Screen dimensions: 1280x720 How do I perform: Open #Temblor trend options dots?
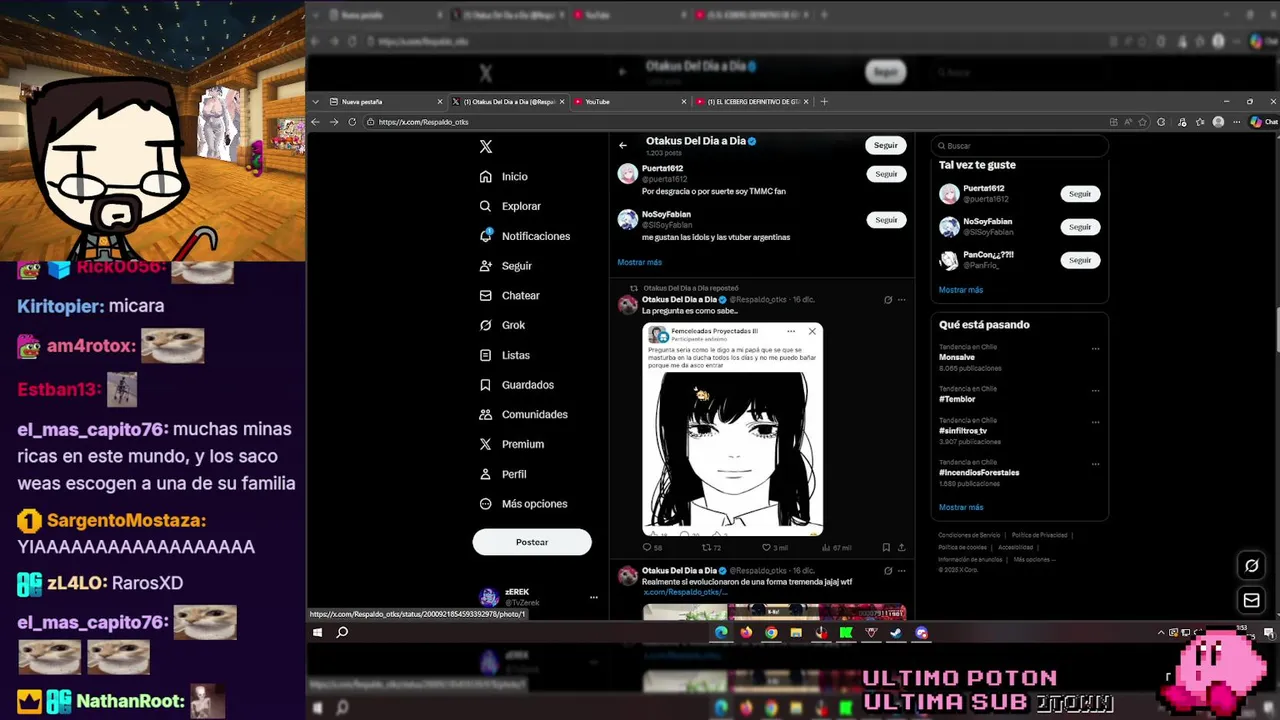pyautogui.click(x=1095, y=391)
